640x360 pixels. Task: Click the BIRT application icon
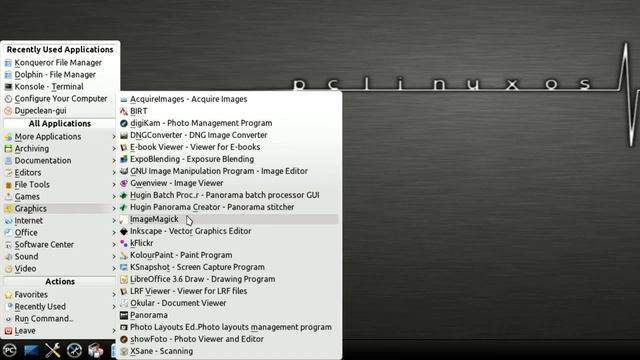pyautogui.click(x=124, y=111)
